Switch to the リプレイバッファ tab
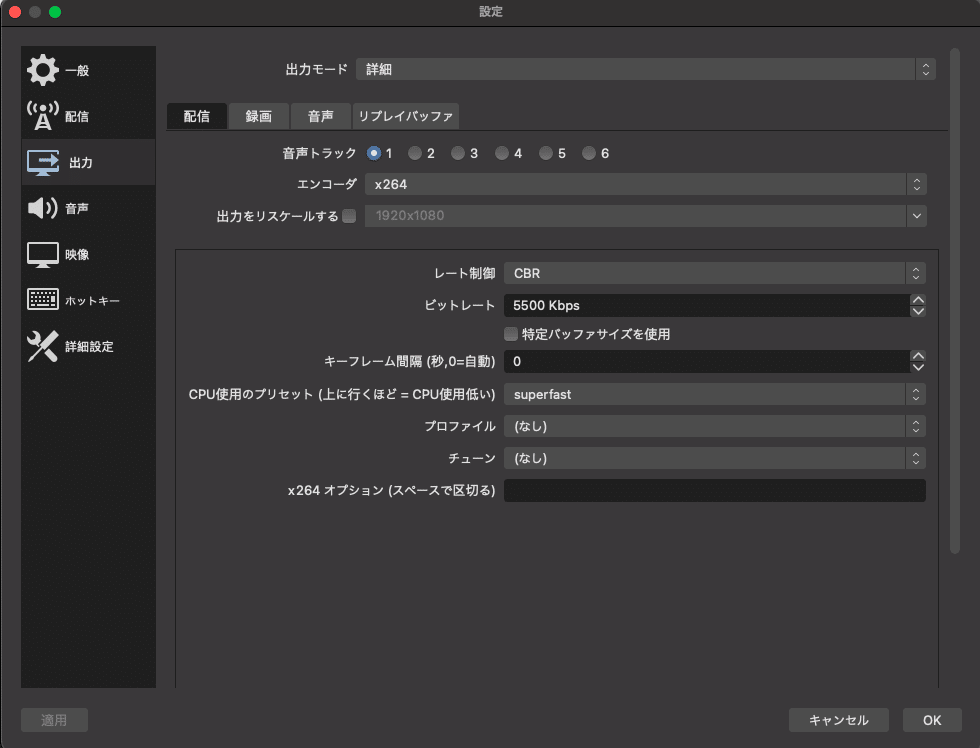 coord(406,116)
